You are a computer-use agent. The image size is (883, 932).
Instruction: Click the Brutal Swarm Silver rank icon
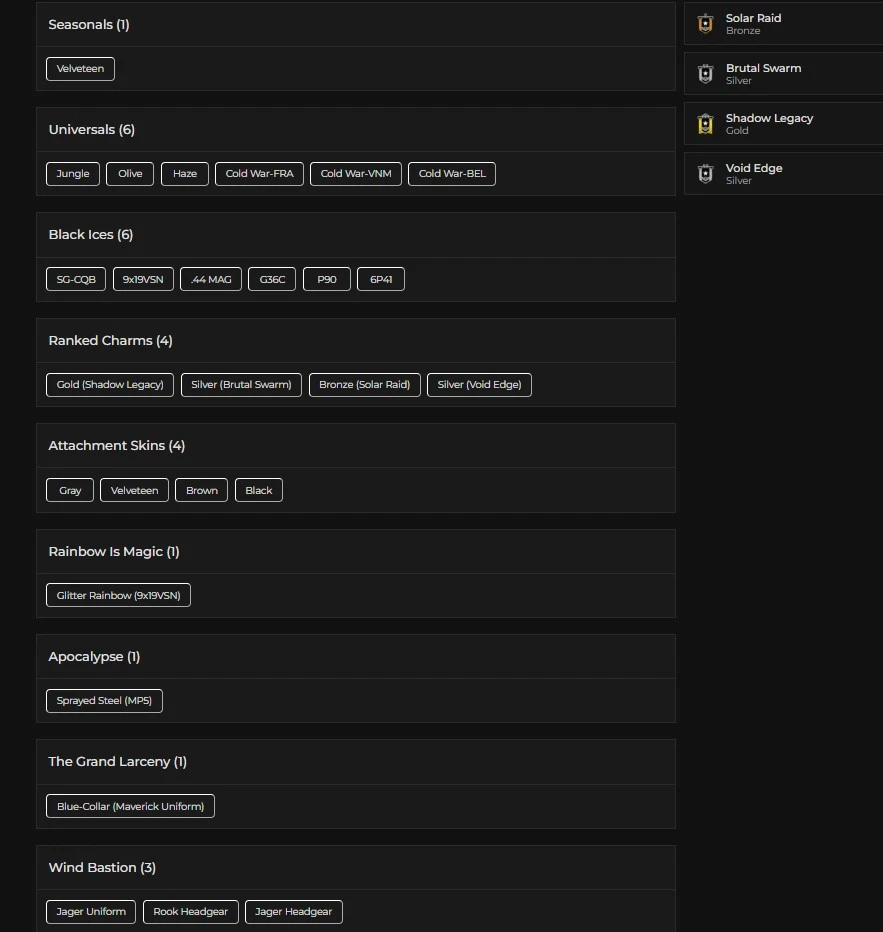[x=705, y=74]
